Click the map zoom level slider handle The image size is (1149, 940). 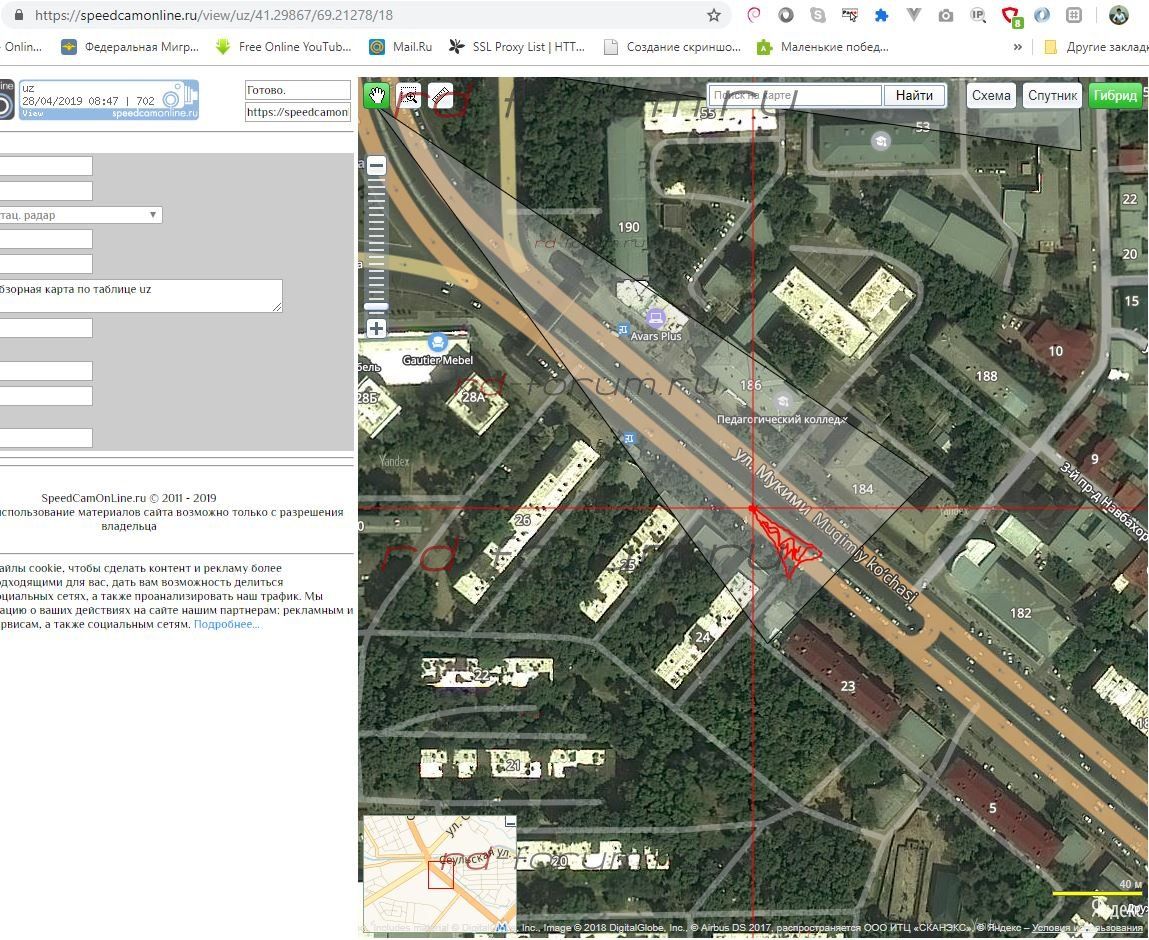tap(376, 306)
